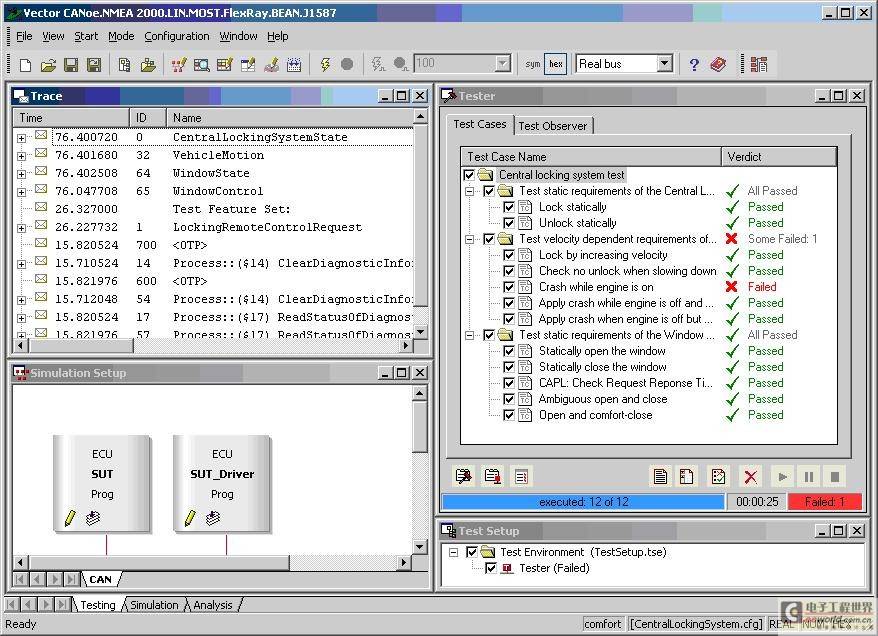This screenshot has width=878, height=636.
Task: Click the red Failed: 1 indicator
Action: pos(825,502)
